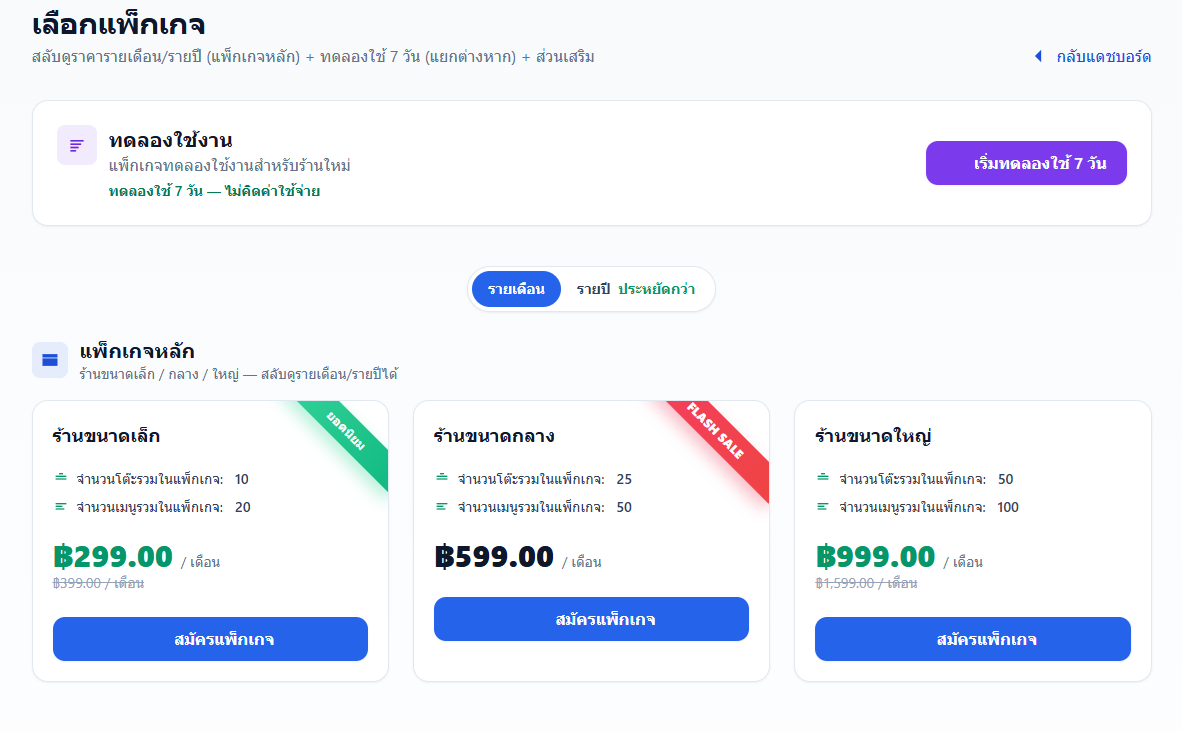Click the ฿299.00 price on small plan

pyautogui.click(x=113, y=556)
